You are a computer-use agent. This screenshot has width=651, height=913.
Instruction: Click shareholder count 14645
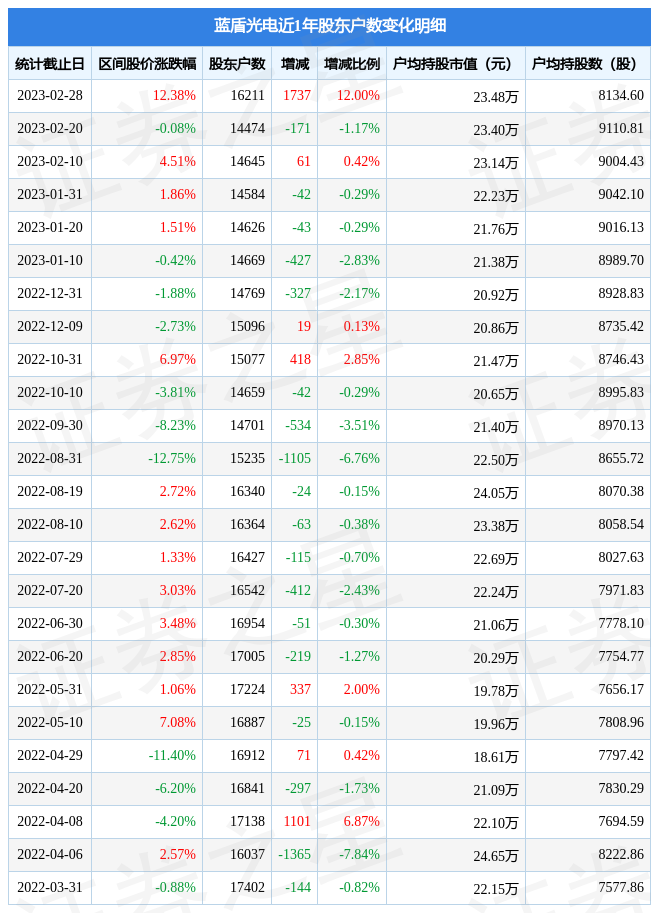(247, 161)
